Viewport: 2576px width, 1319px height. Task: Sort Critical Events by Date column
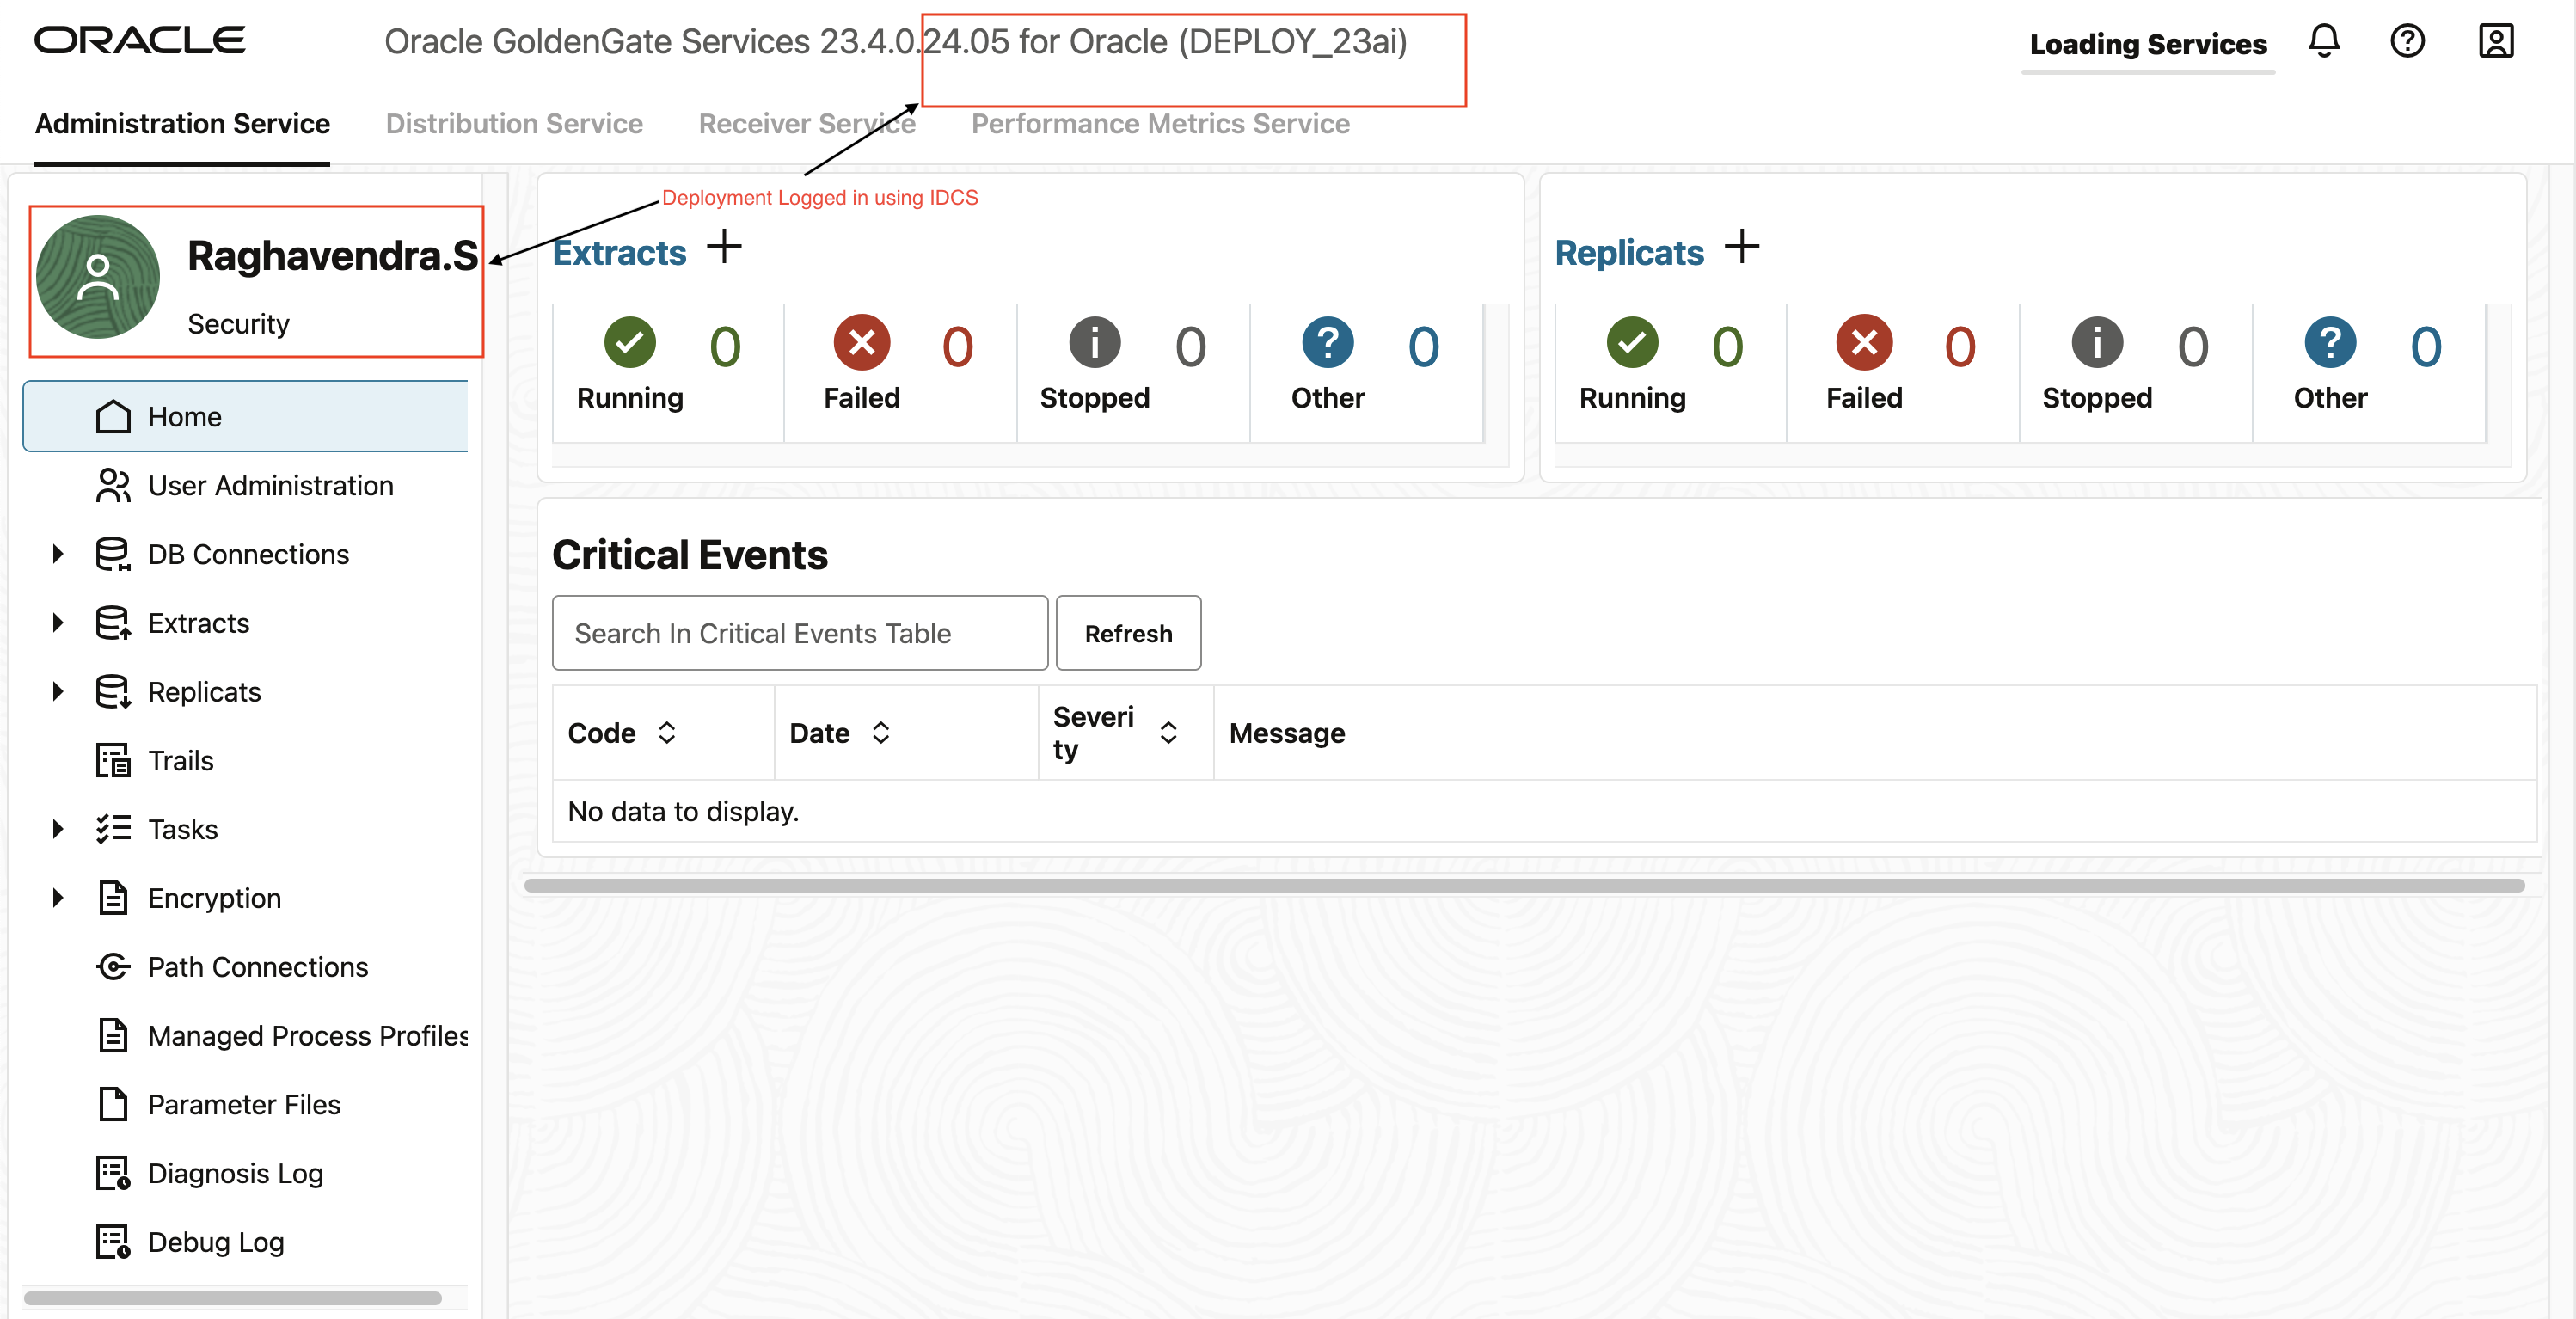[880, 733]
